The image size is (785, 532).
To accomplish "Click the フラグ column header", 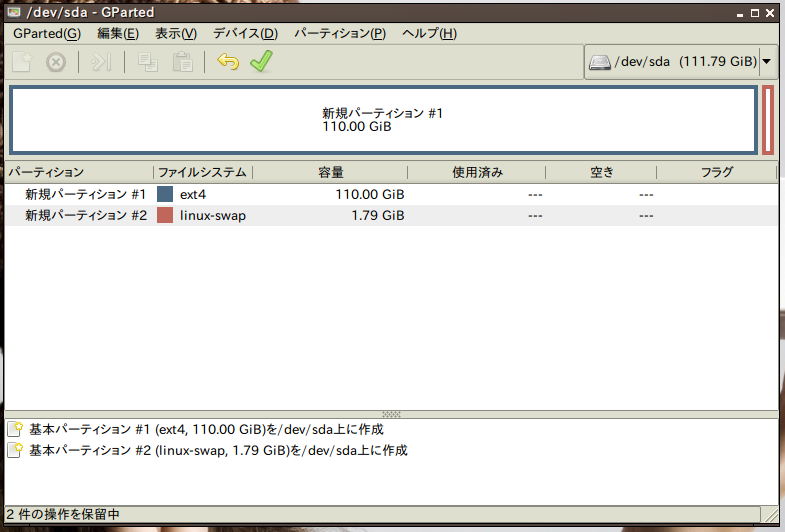I will 716,172.
